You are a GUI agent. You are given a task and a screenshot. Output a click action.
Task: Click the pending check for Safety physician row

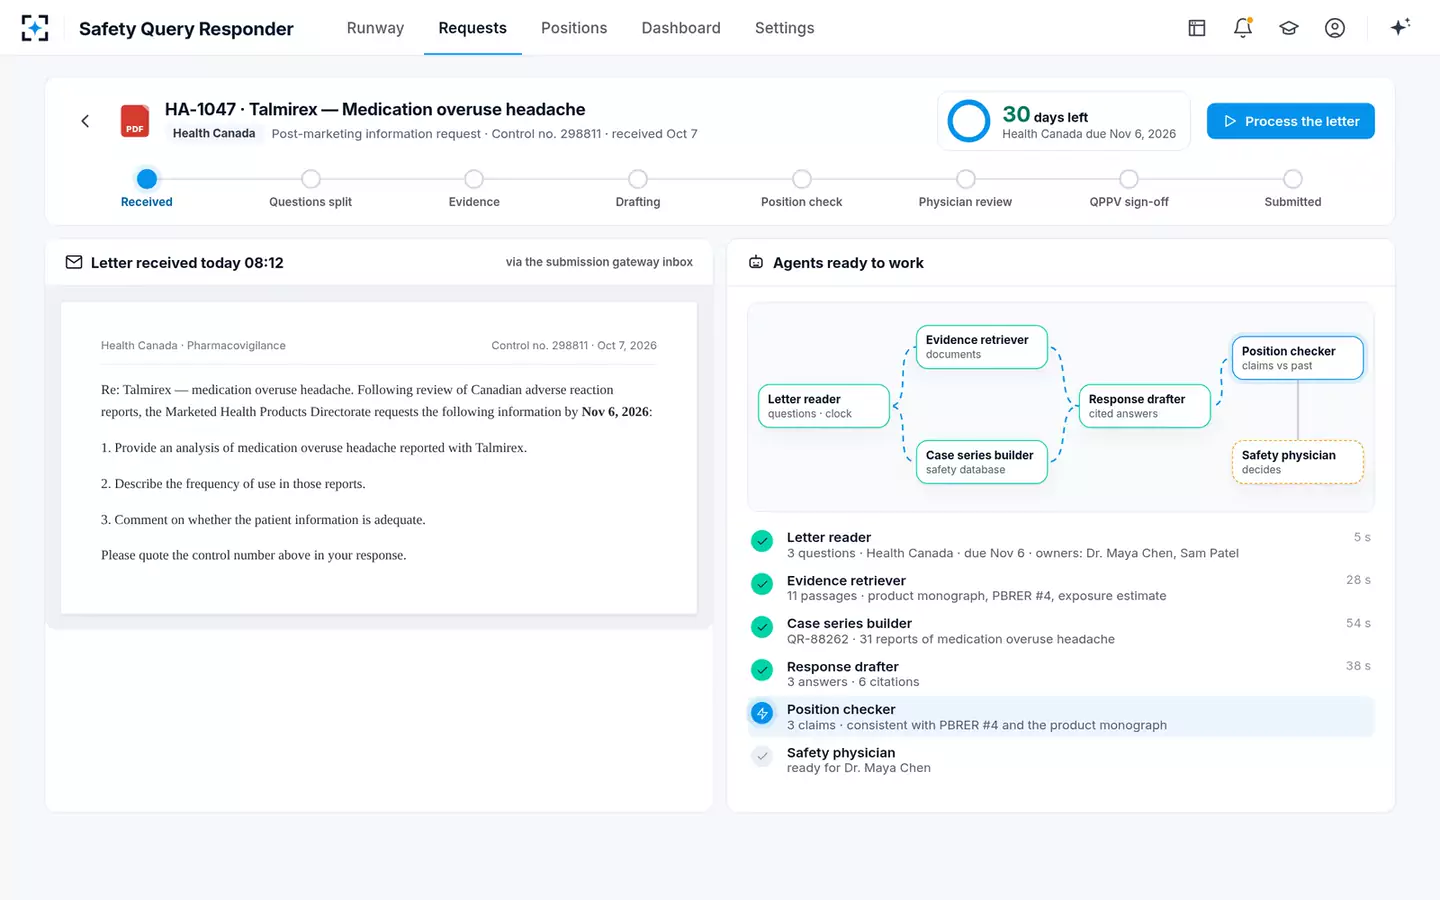(762, 756)
